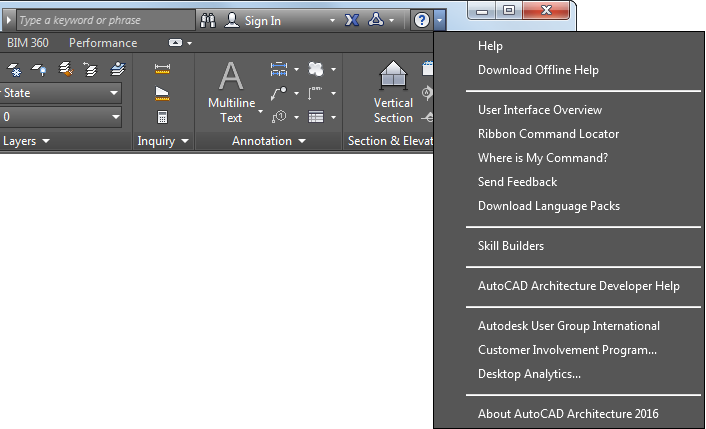This screenshot has height=429, width=706.
Task: Choose Send Feedback menu item
Action: [517, 182]
